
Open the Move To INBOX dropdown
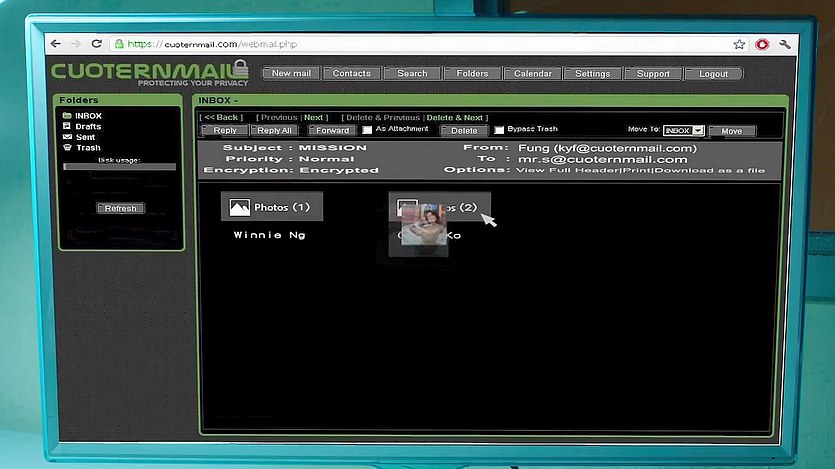click(684, 130)
